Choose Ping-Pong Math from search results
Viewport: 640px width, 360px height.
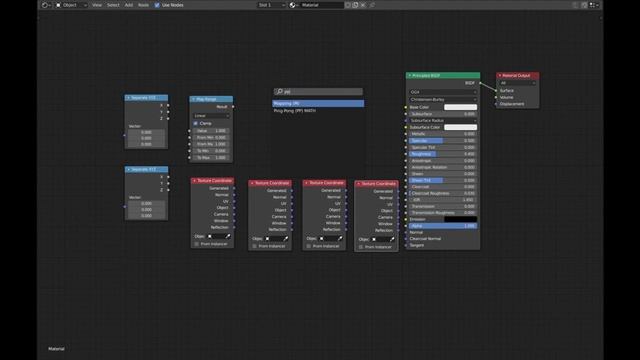click(318, 111)
